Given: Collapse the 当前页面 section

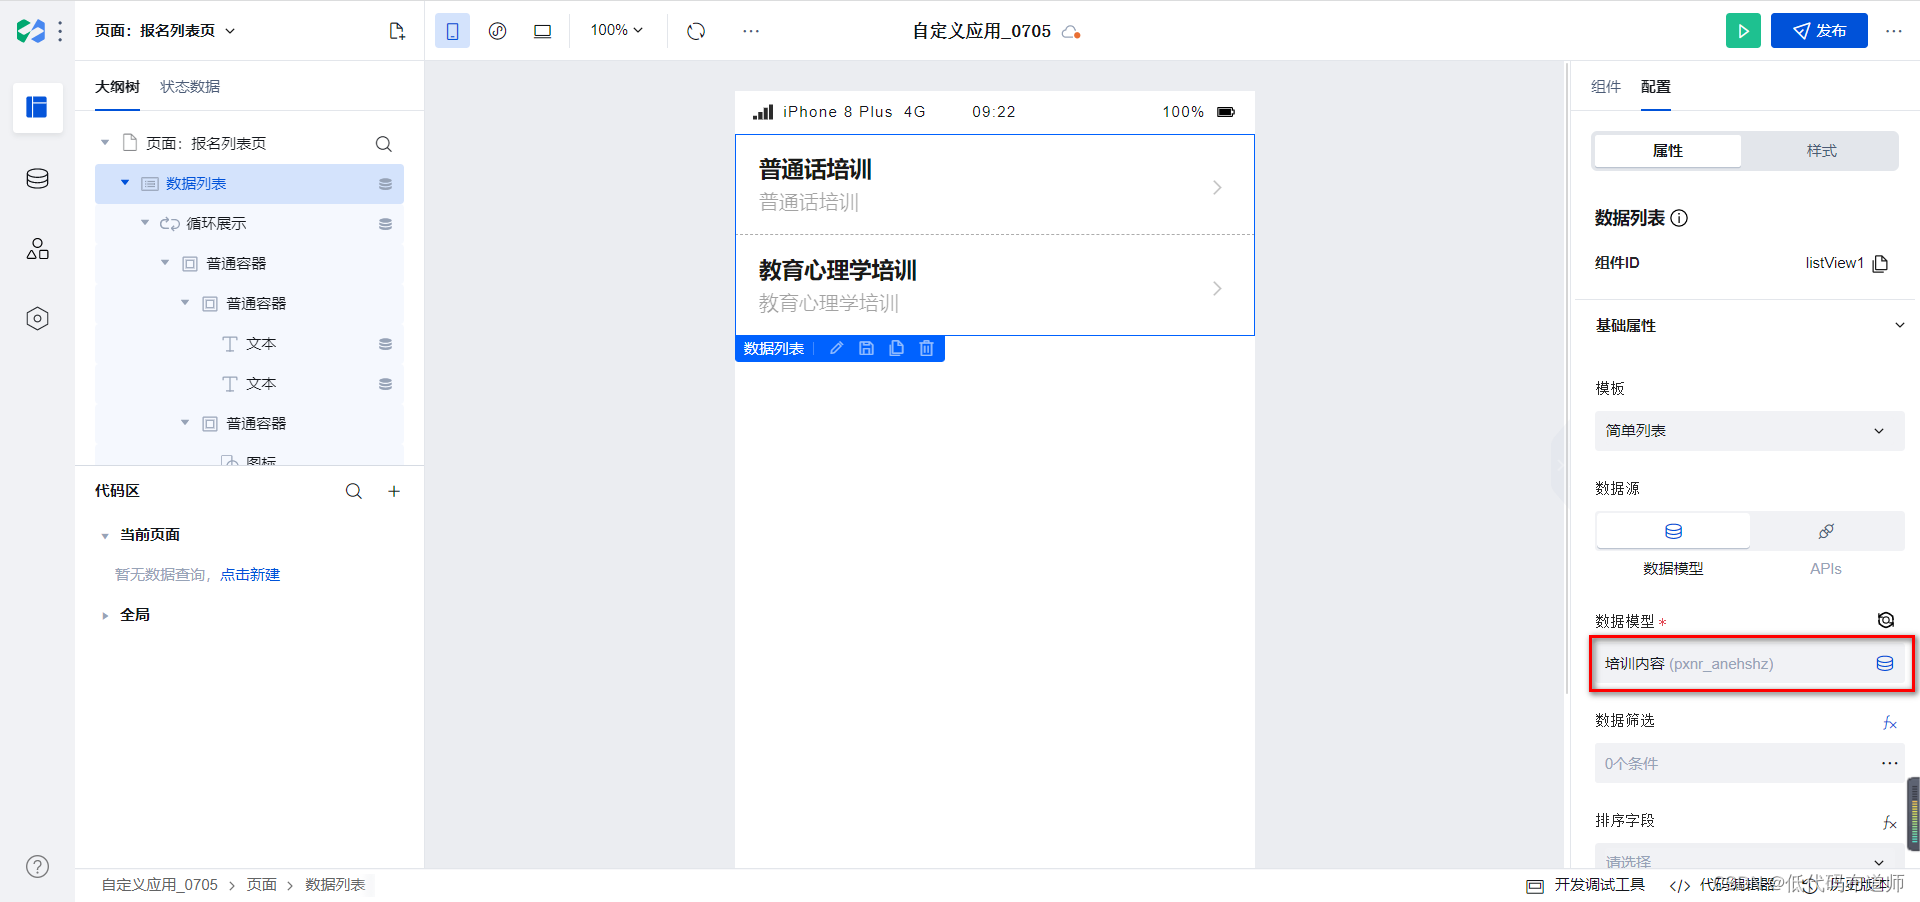Looking at the screenshot, I should pyautogui.click(x=105, y=536).
